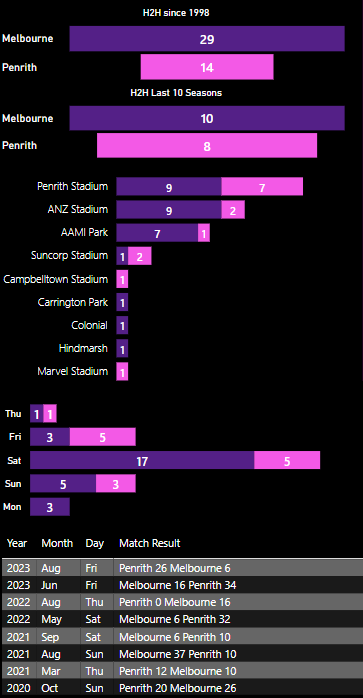Click Penrith Stadium pink bar showing 7
The width and height of the screenshot is (363, 698).
(262, 187)
